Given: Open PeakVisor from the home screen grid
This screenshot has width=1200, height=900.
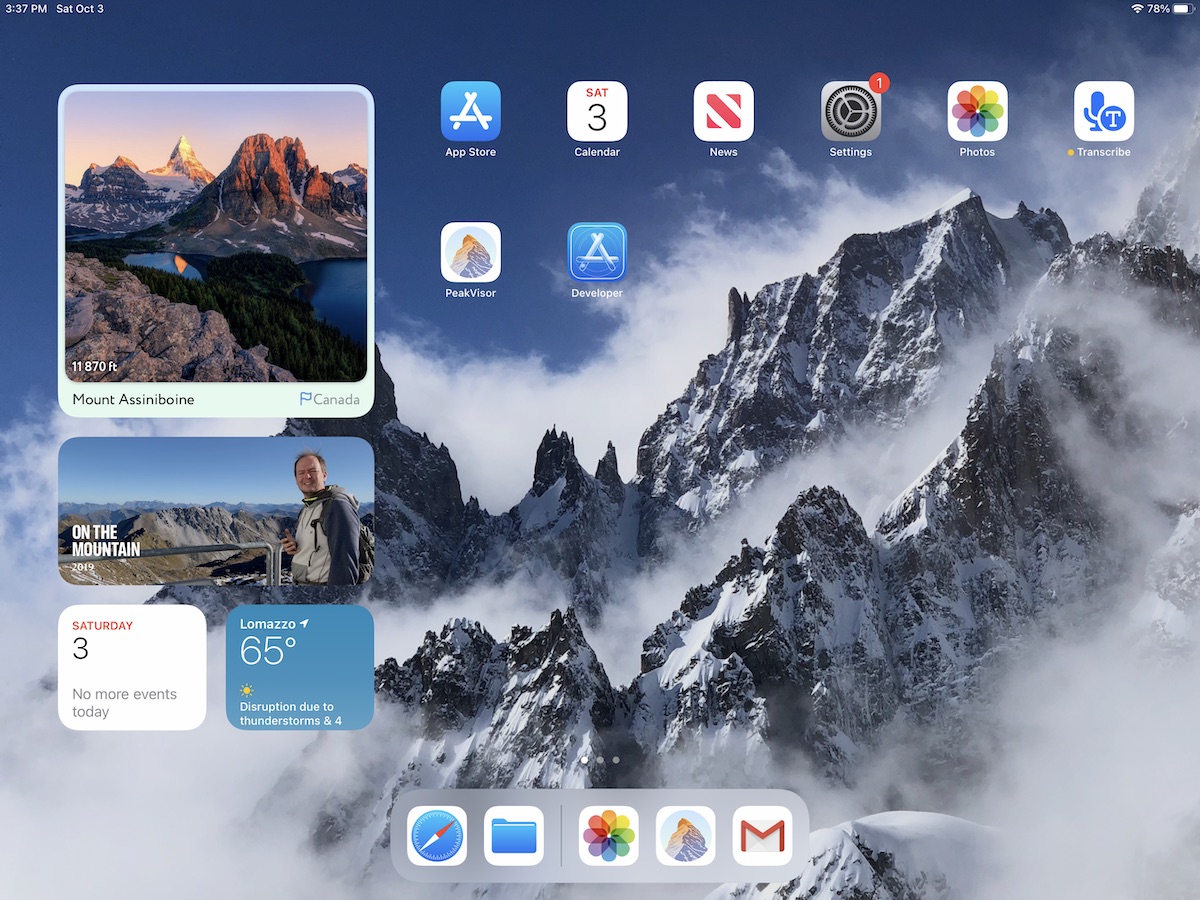Looking at the screenshot, I should point(470,252).
